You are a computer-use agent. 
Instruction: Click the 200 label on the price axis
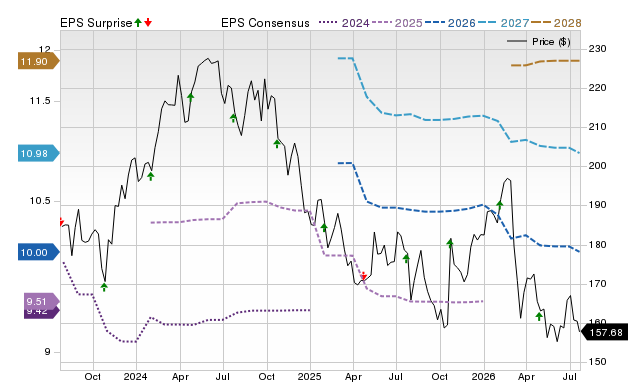(597, 166)
